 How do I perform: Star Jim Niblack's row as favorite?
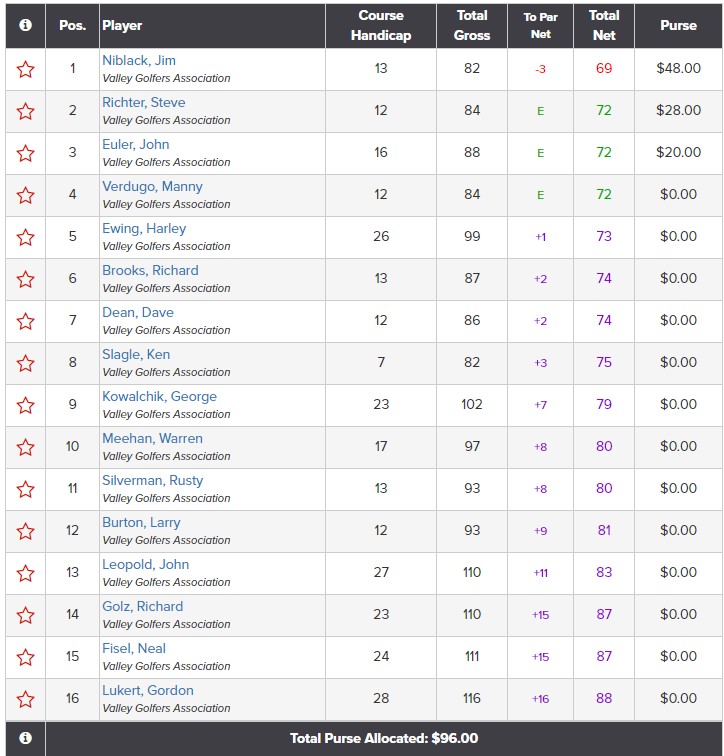25,69
